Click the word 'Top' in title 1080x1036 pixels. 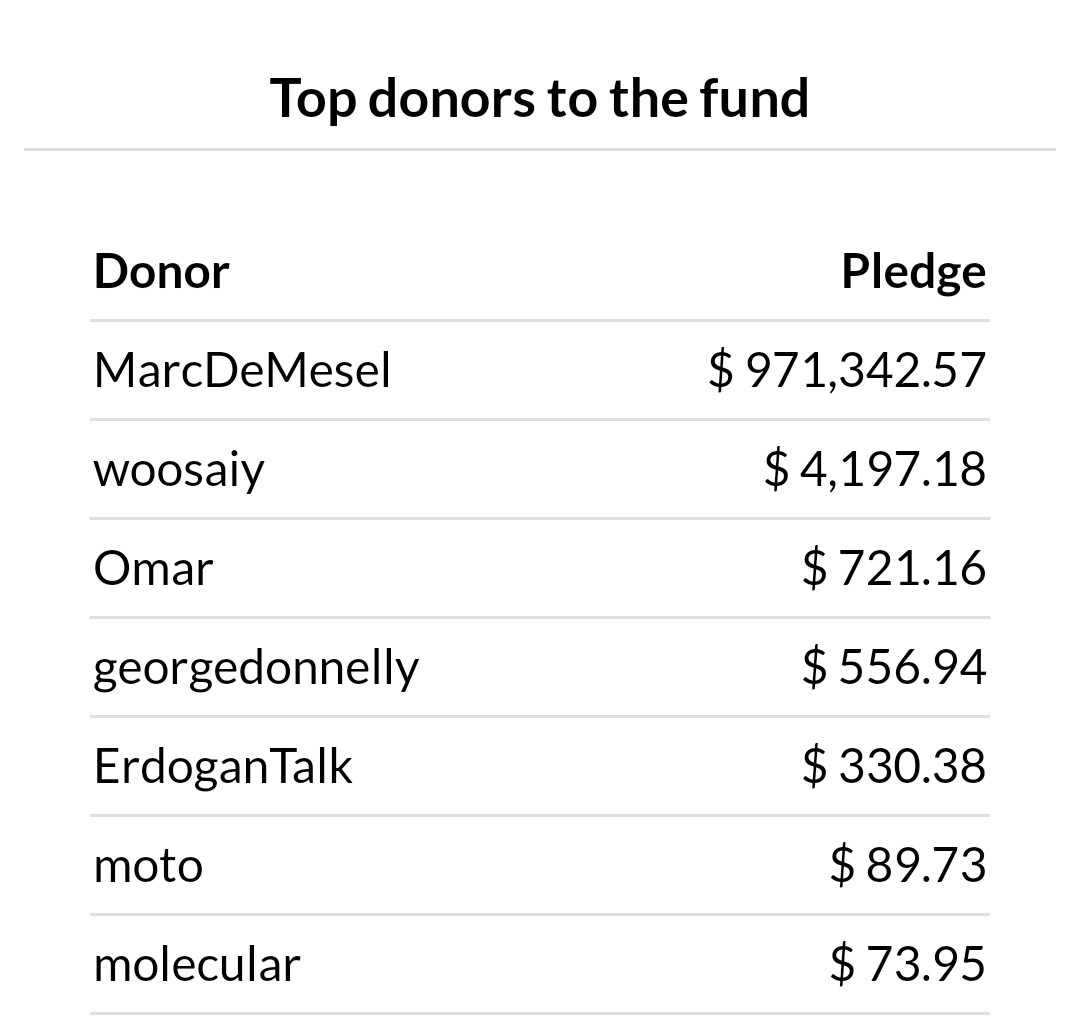(313, 101)
